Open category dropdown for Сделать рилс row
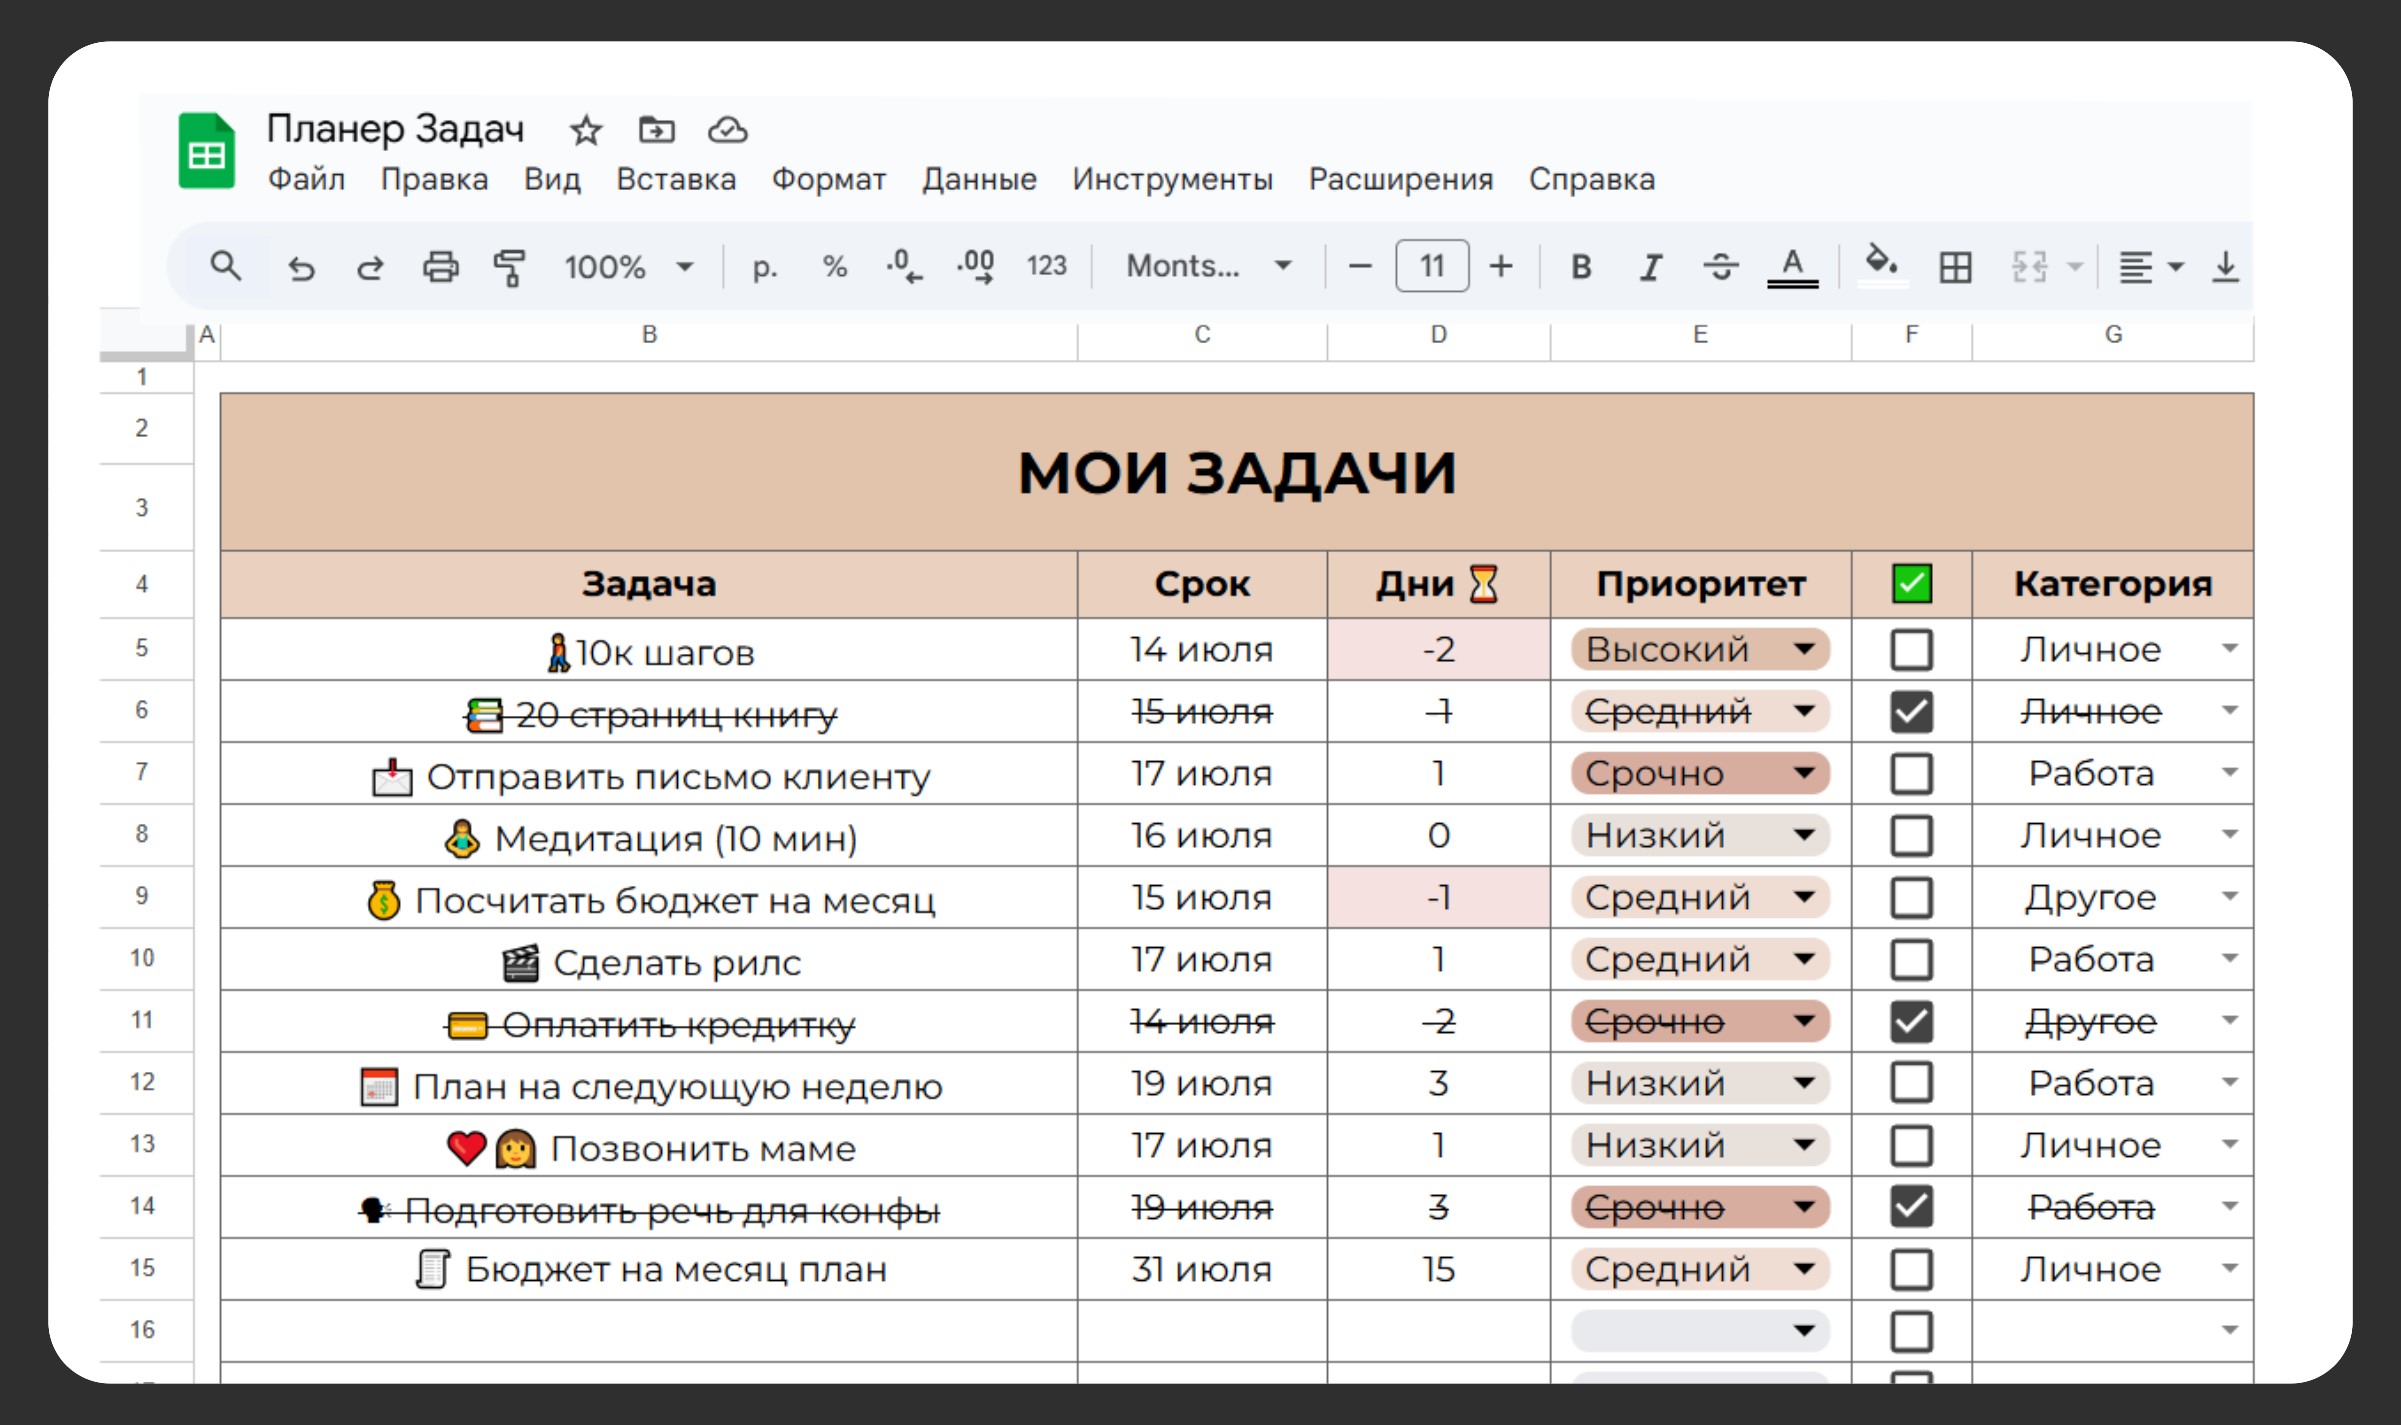Viewport: 2401px width, 1425px height. click(x=2229, y=959)
